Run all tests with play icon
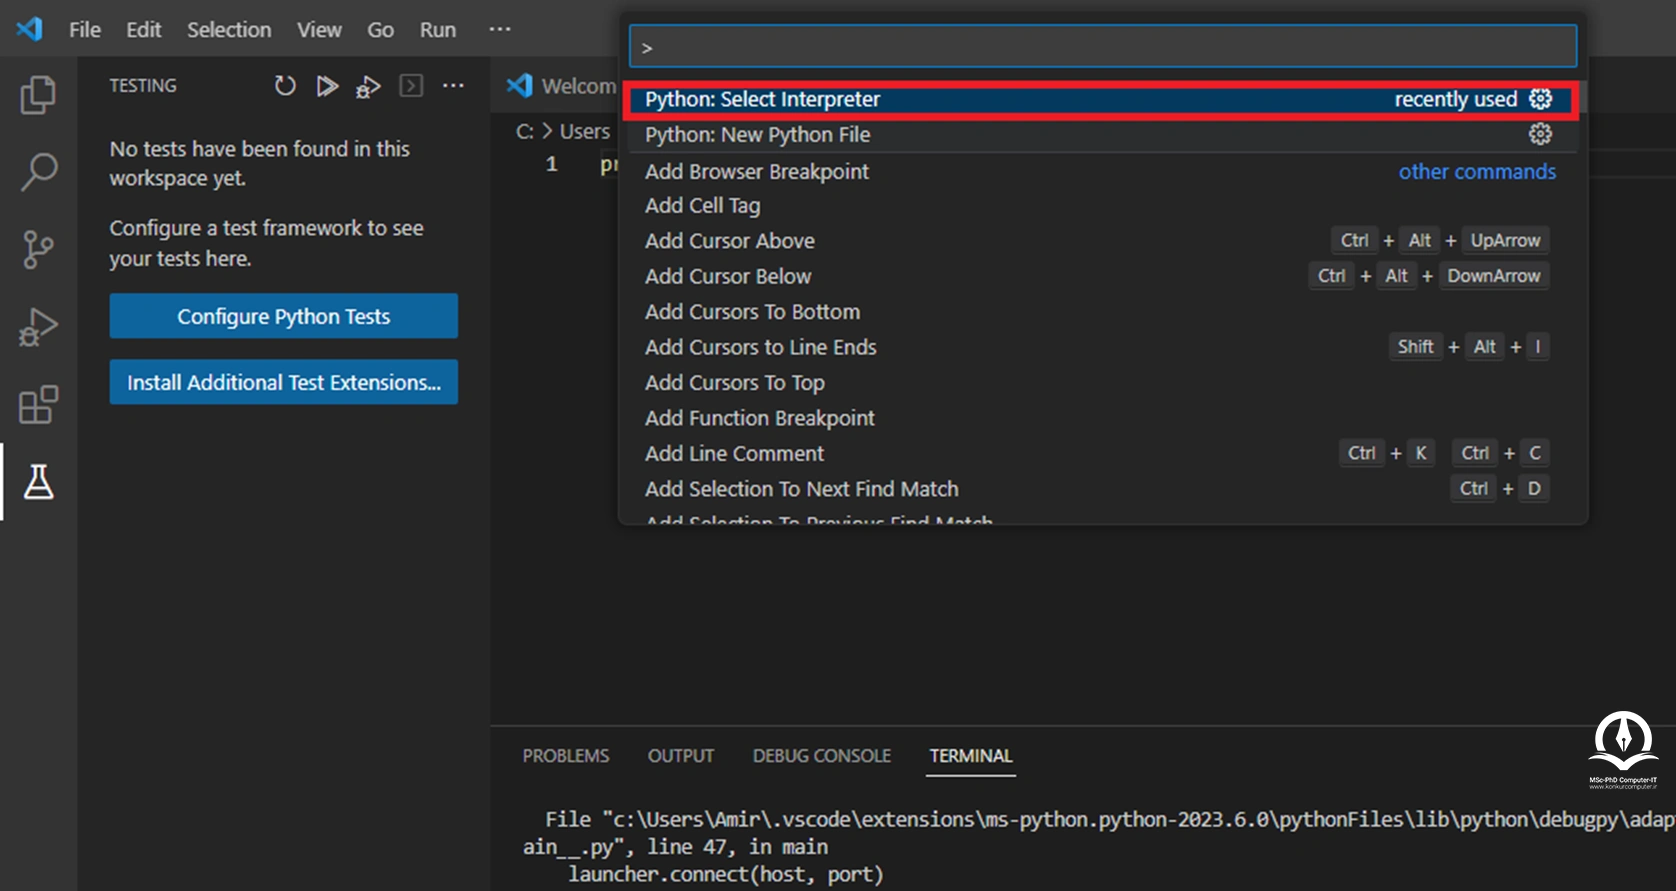The width and height of the screenshot is (1676, 891). [327, 86]
